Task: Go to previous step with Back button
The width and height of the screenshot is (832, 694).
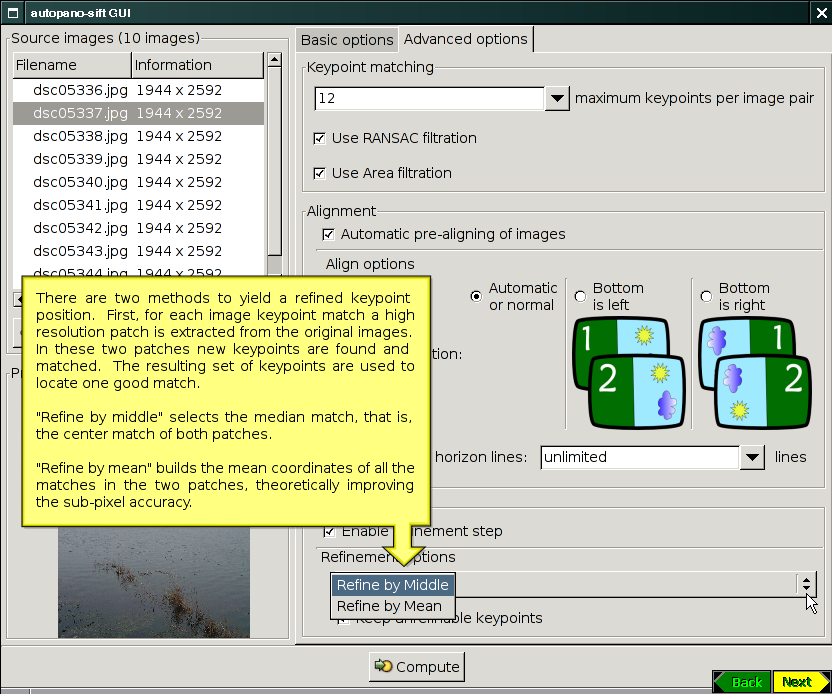Action: [x=743, y=682]
